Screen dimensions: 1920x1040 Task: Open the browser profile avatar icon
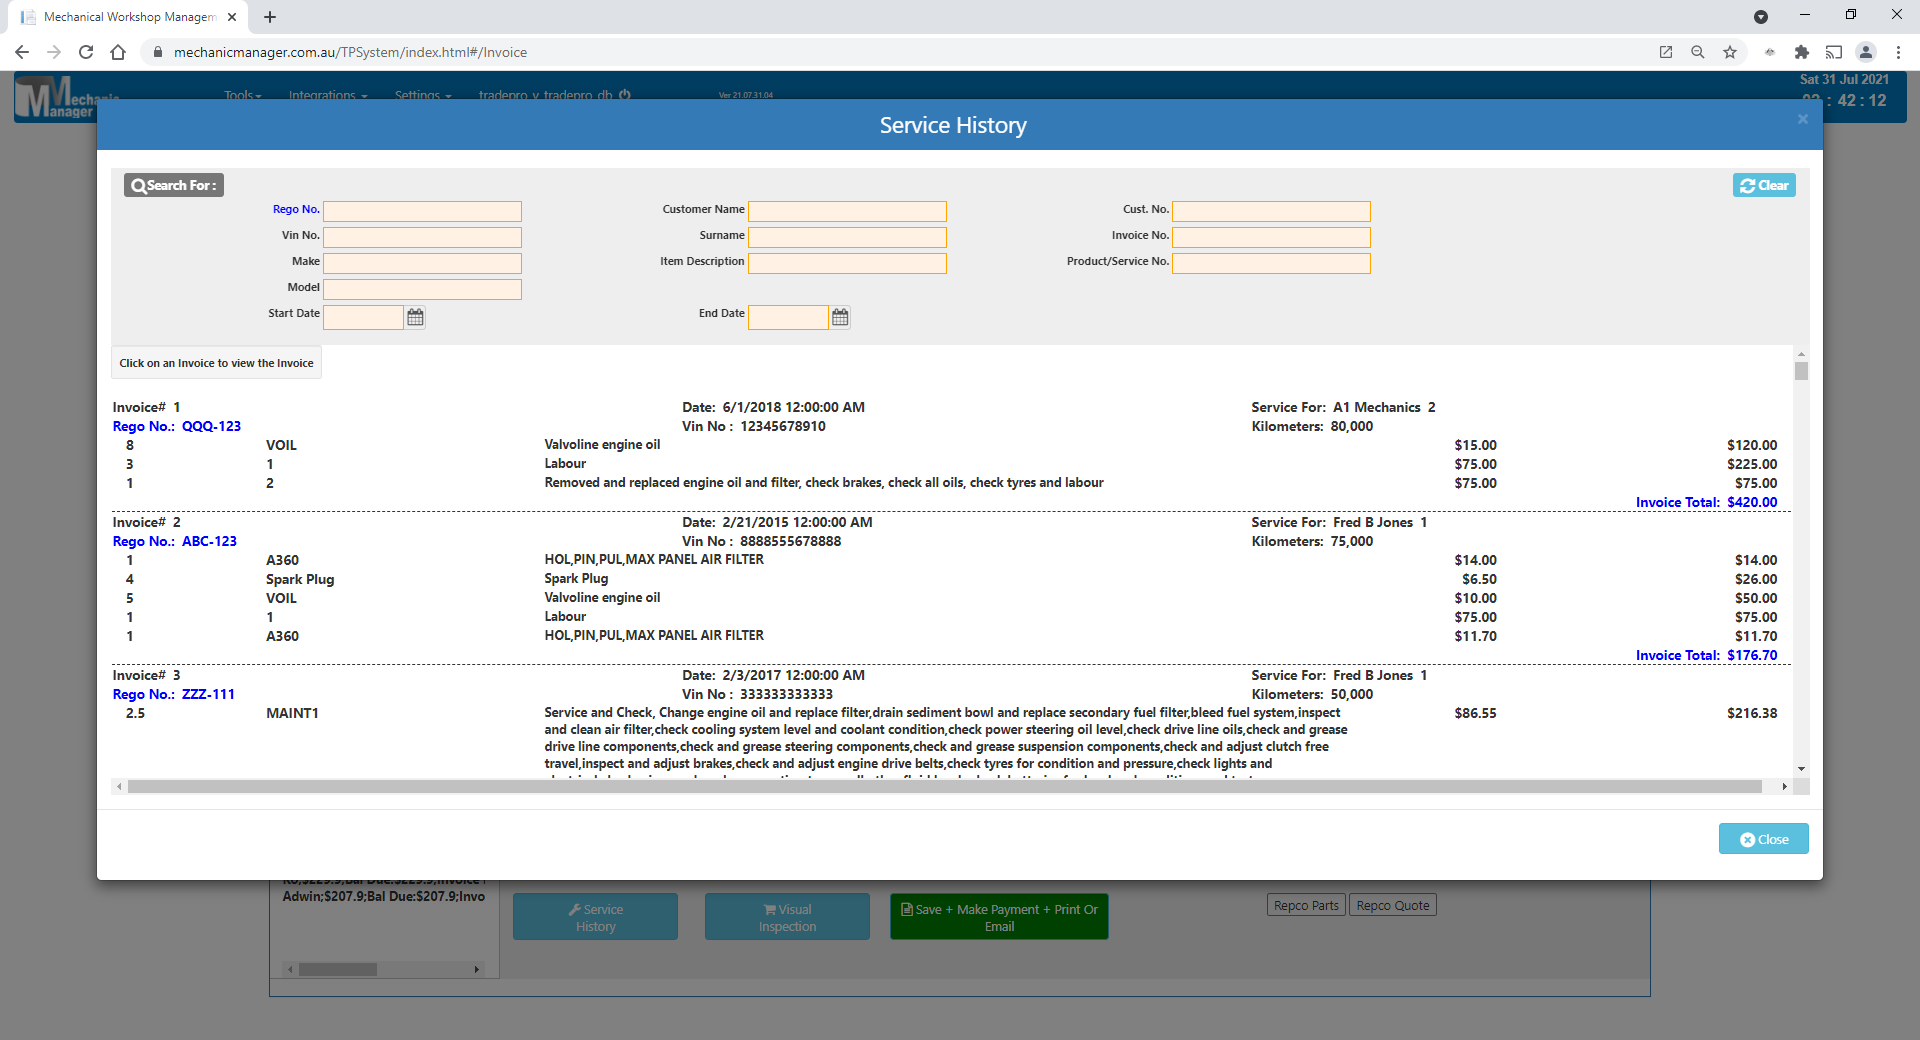pos(1866,52)
